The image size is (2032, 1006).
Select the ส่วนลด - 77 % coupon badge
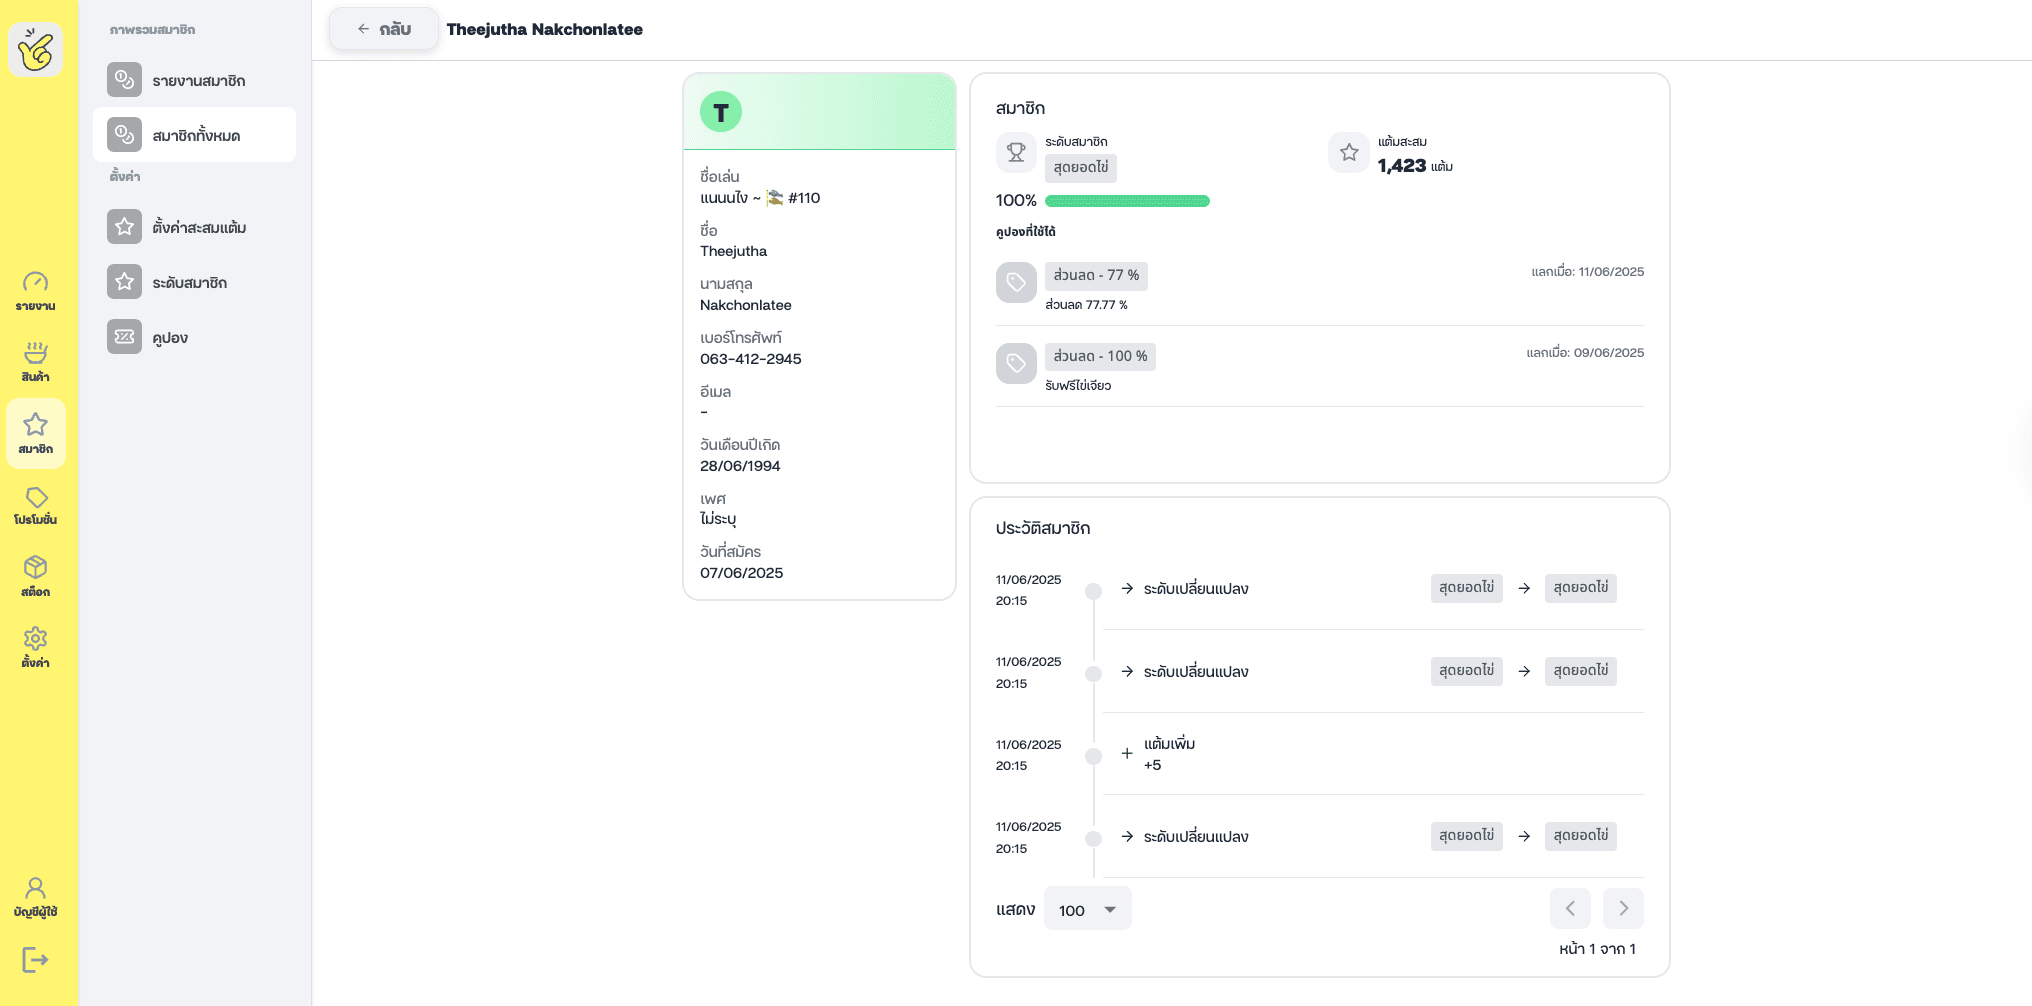pos(1096,275)
